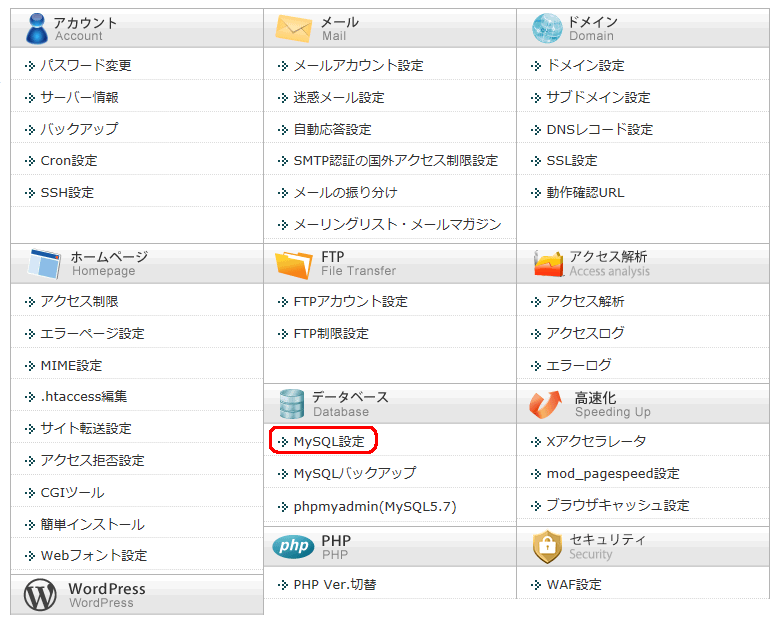Open WAF設定 link
This screenshot has height=623, width=781.
point(574,584)
